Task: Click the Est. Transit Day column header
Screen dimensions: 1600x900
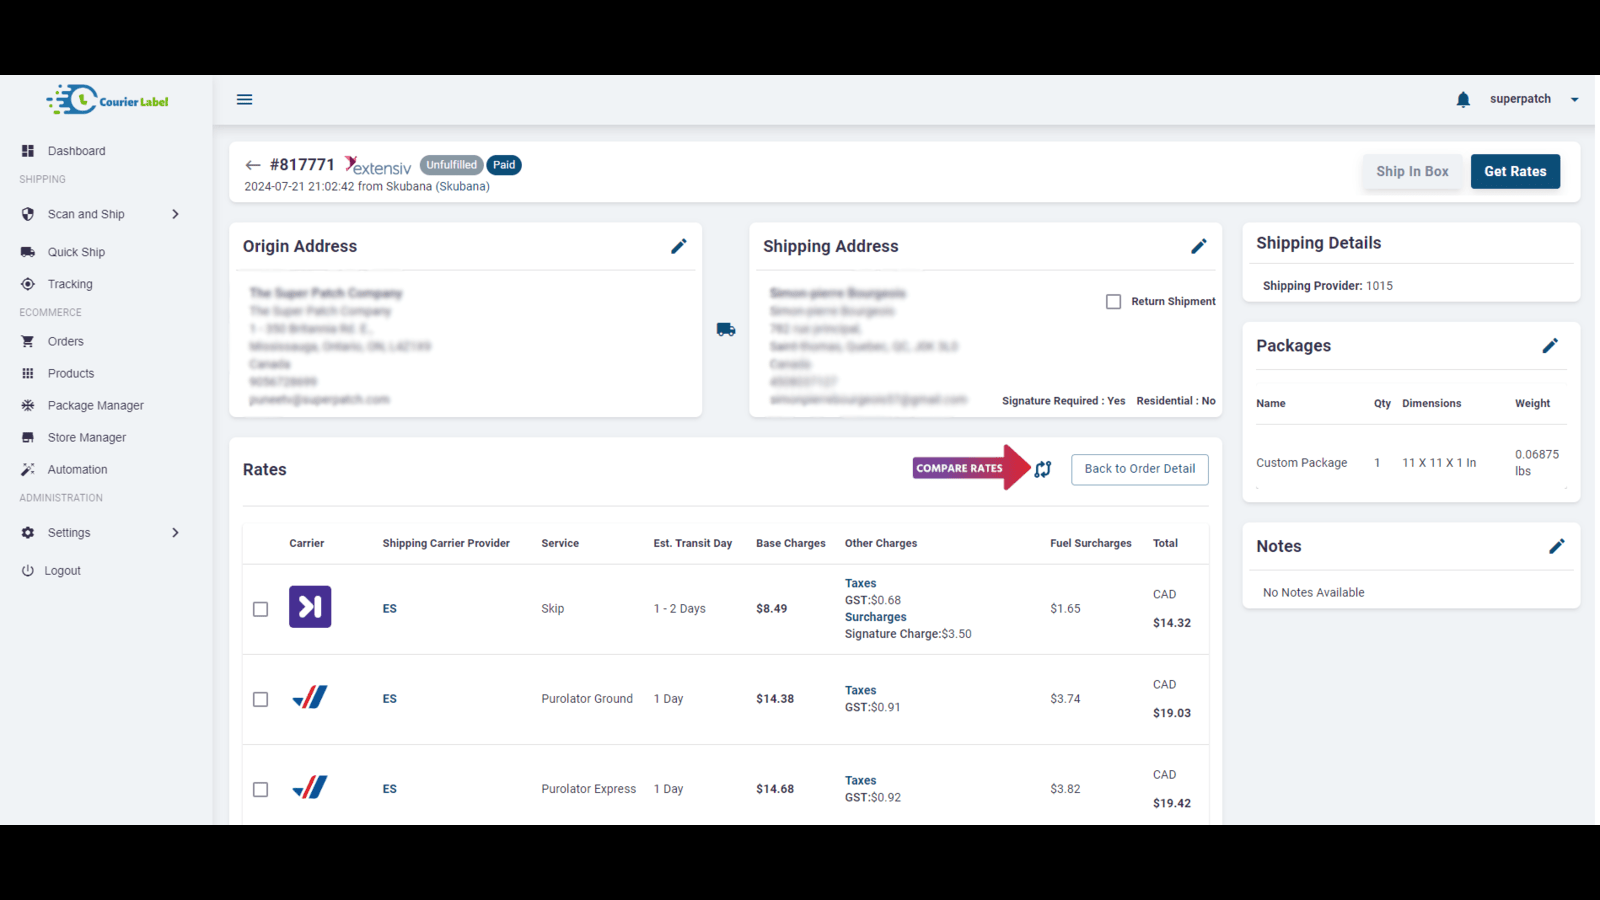Action: [693, 543]
